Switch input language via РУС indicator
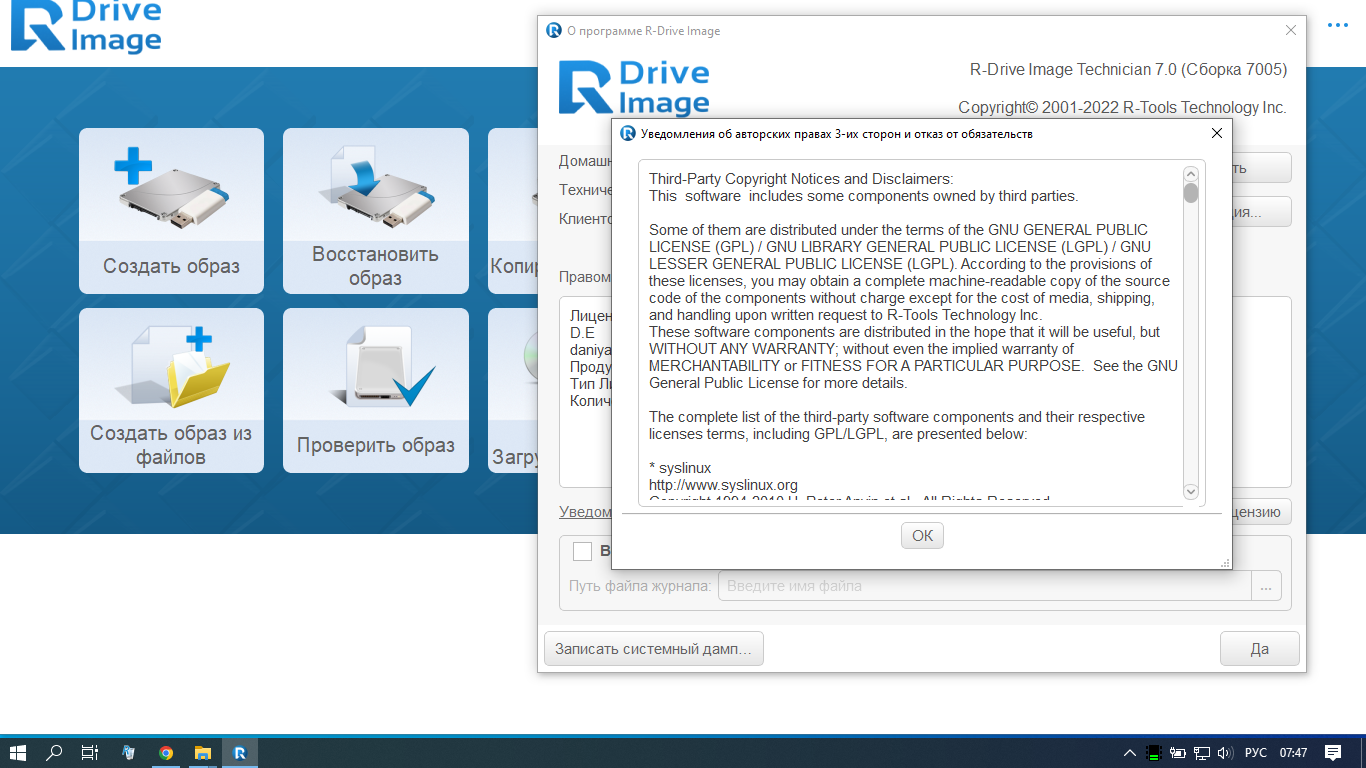The image size is (1366, 768). pos(1256,753)
